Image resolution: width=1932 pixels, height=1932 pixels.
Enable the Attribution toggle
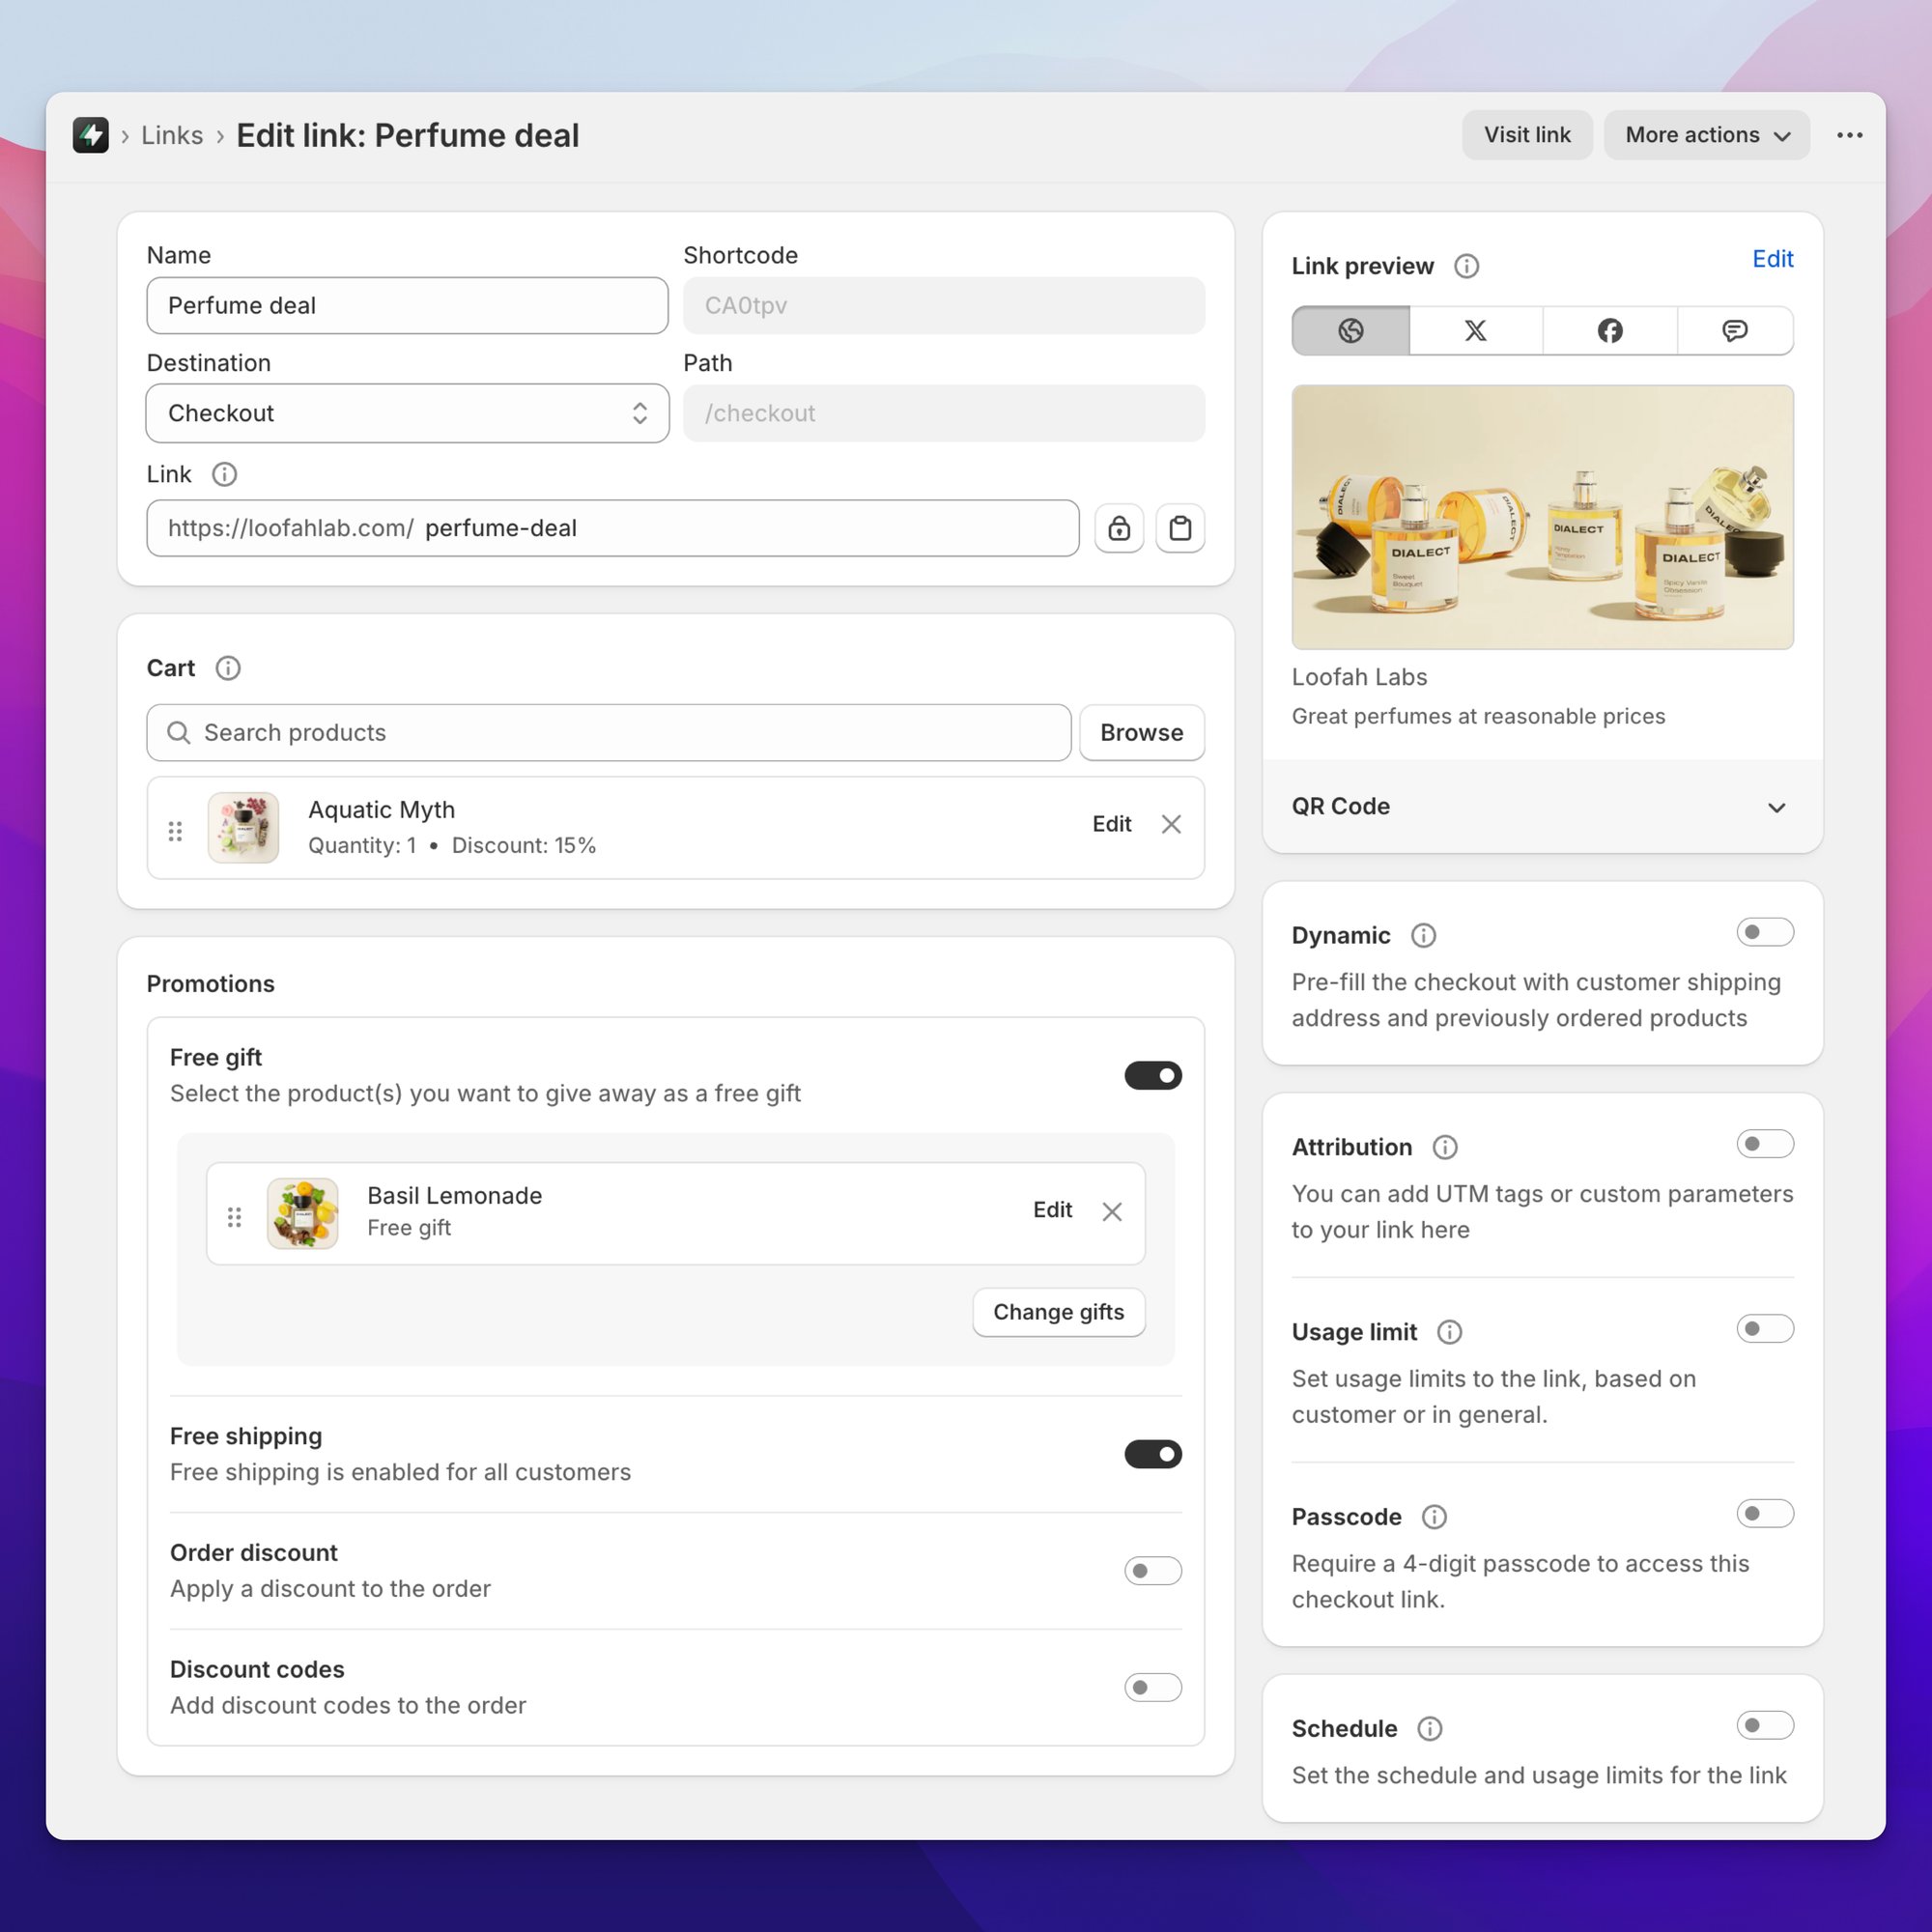(x=1765, y=1144)
